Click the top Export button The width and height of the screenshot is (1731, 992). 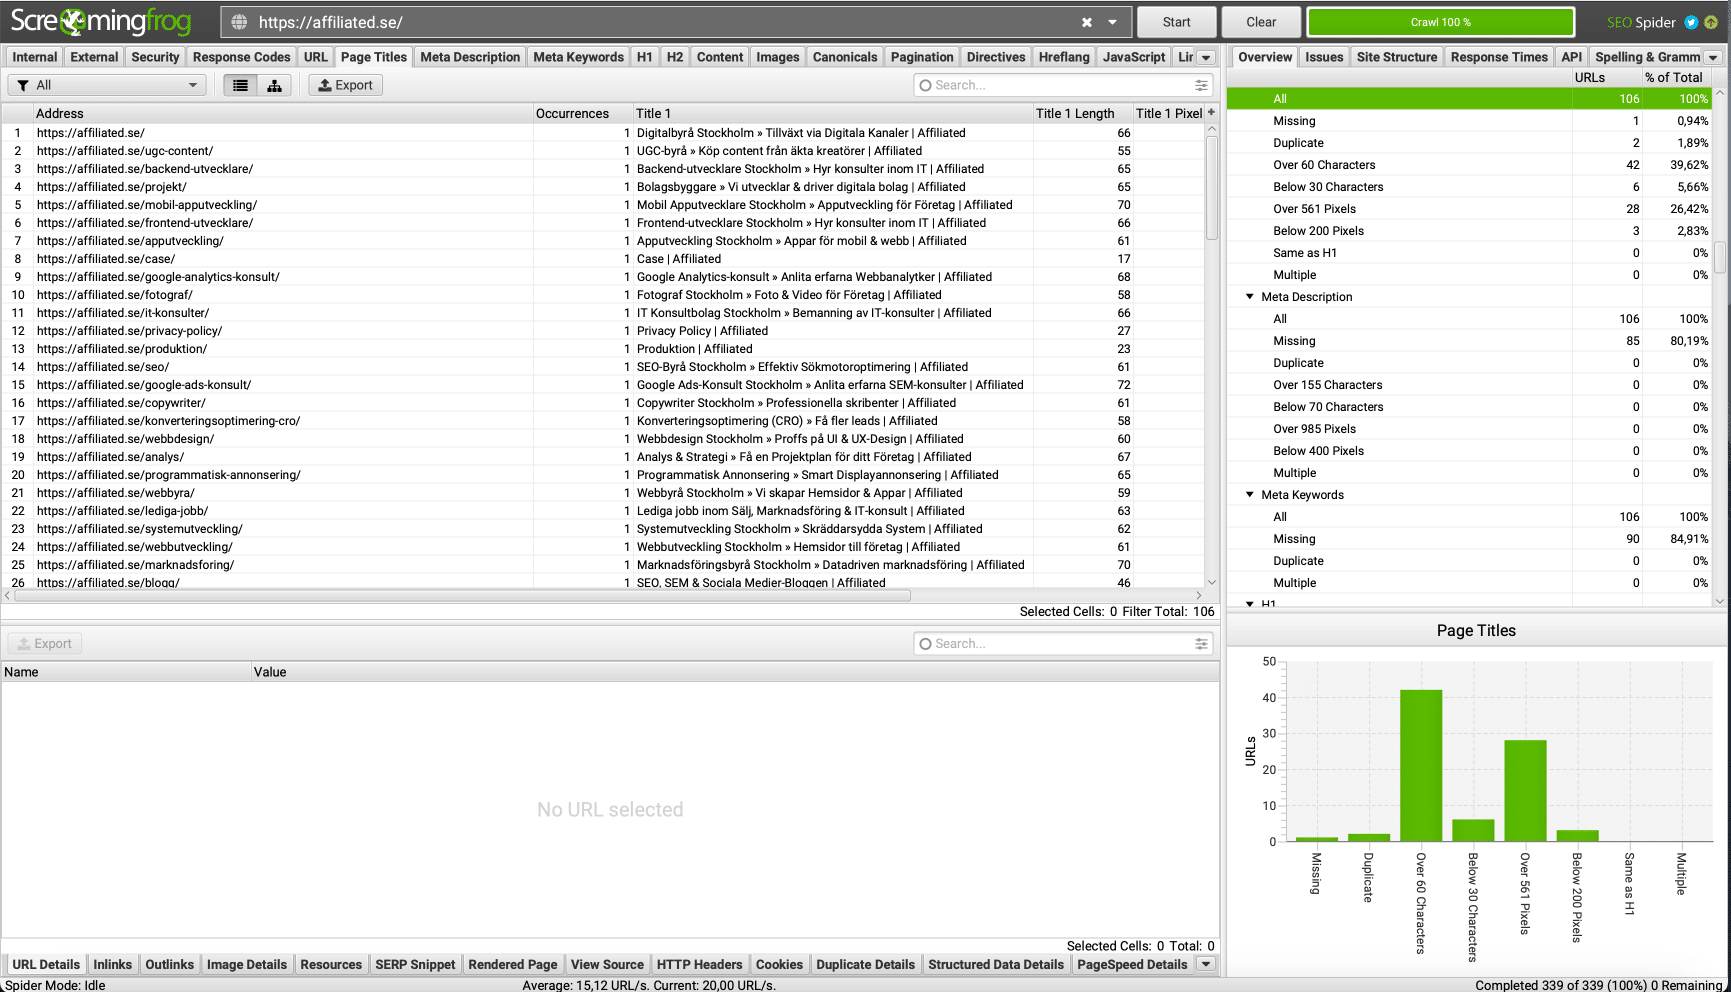[x=345, y=85]
